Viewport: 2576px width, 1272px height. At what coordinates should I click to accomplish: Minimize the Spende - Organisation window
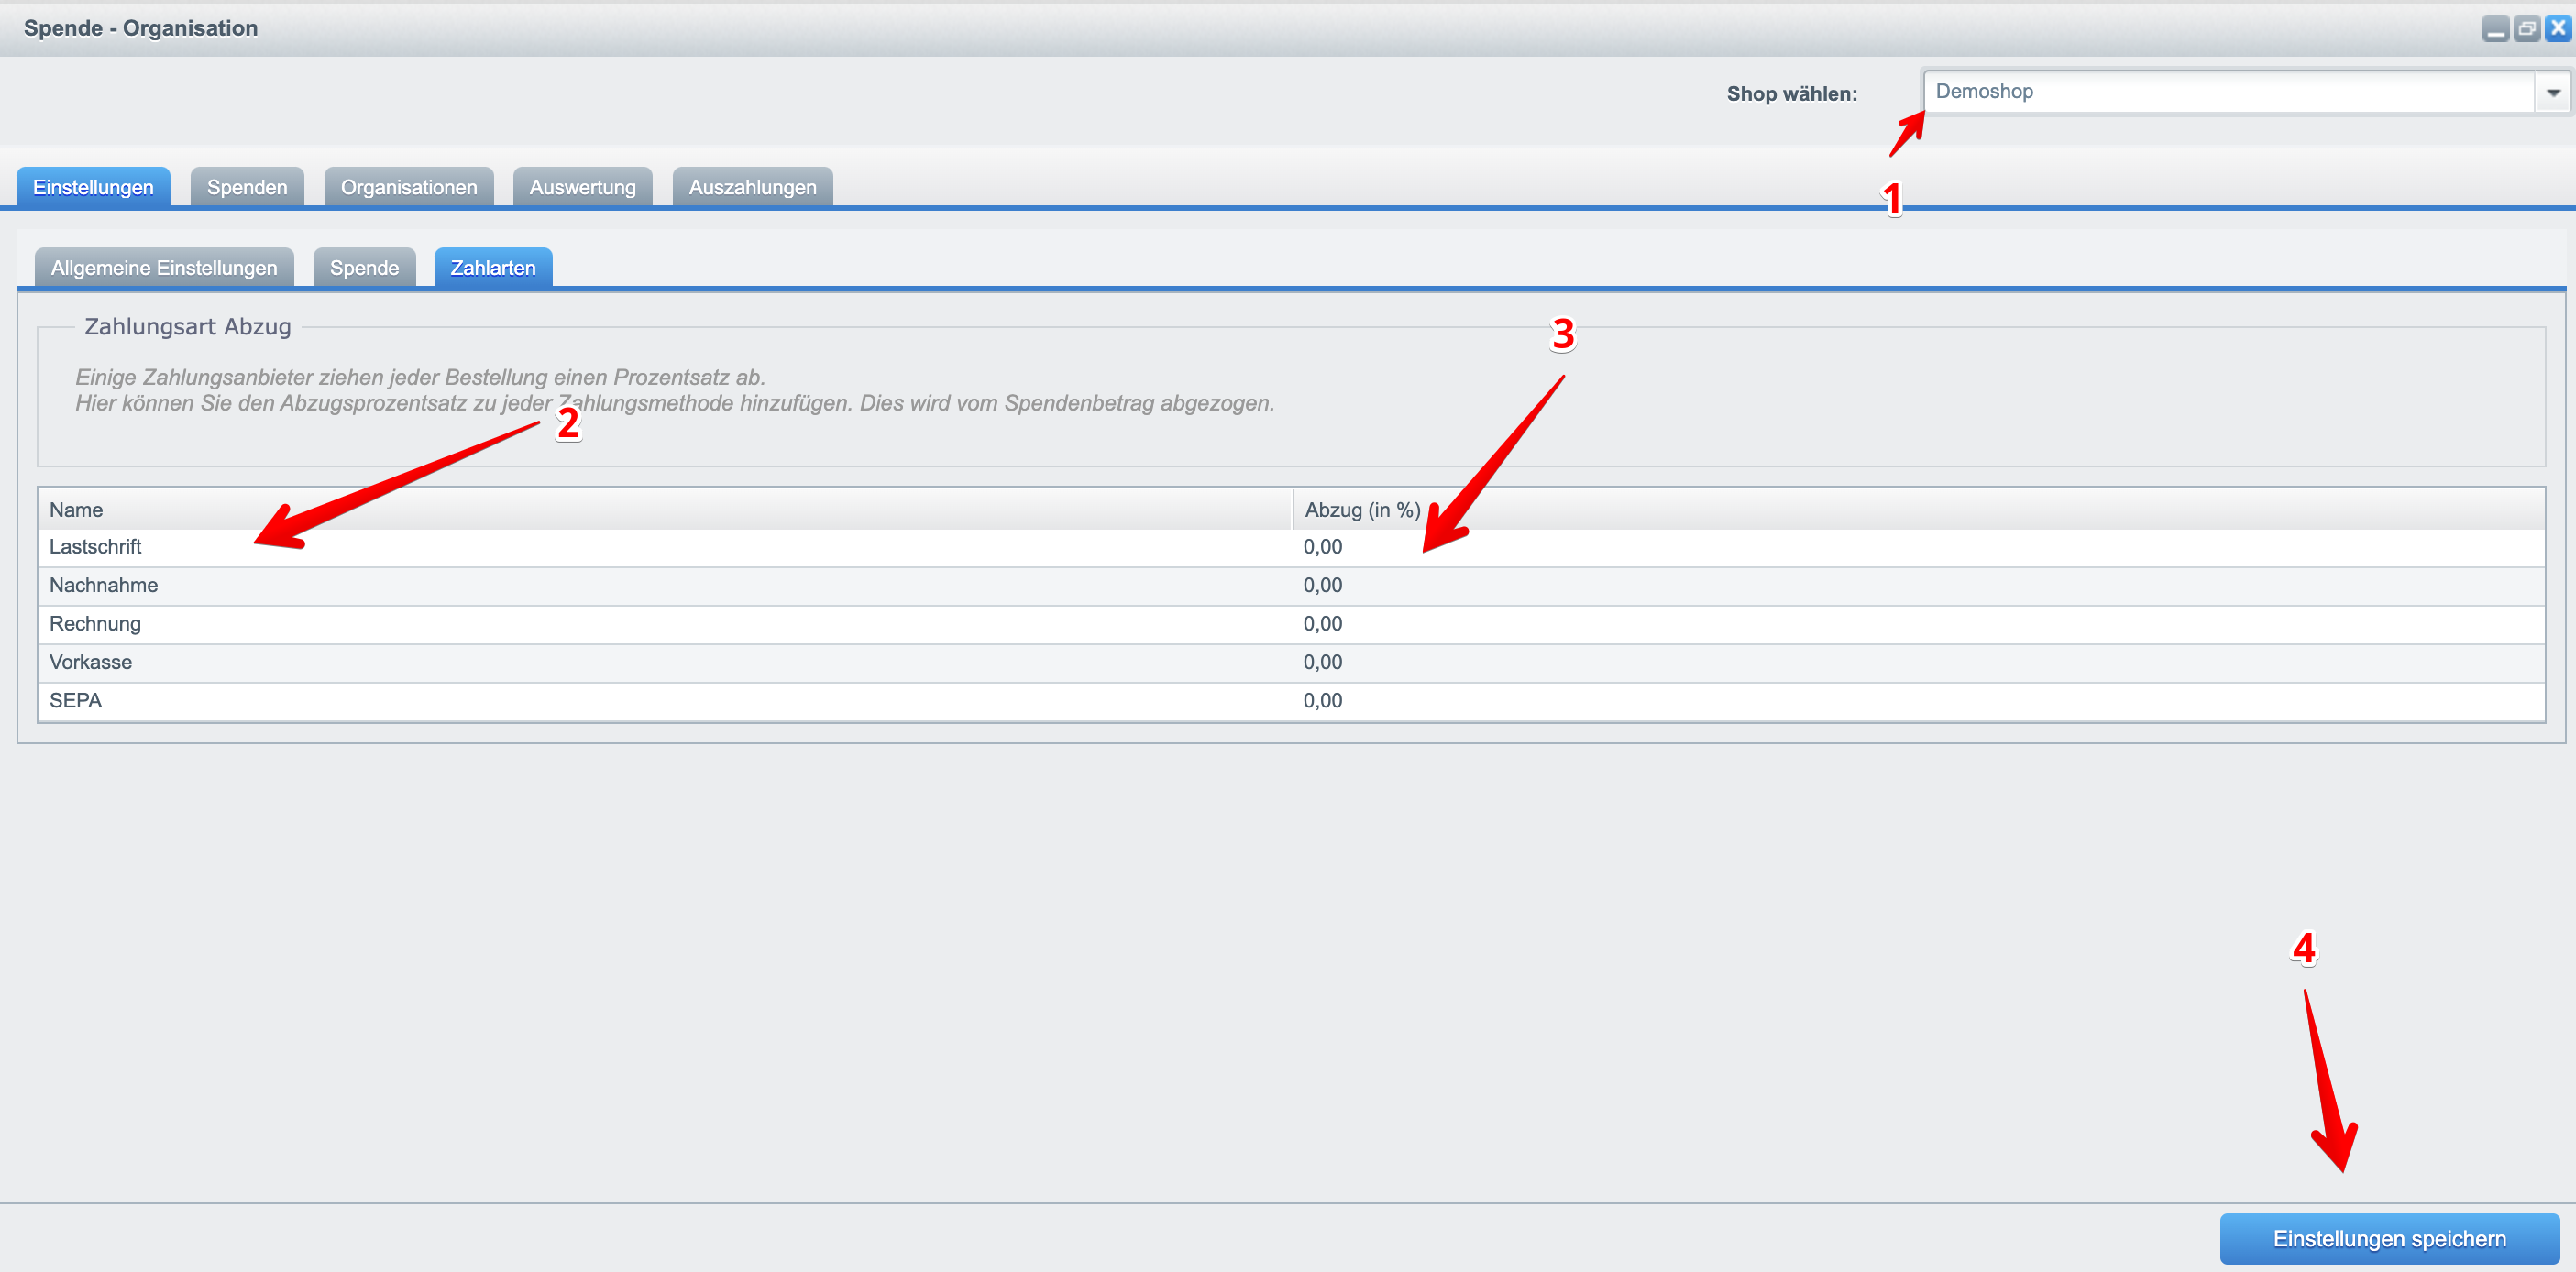2495,29
